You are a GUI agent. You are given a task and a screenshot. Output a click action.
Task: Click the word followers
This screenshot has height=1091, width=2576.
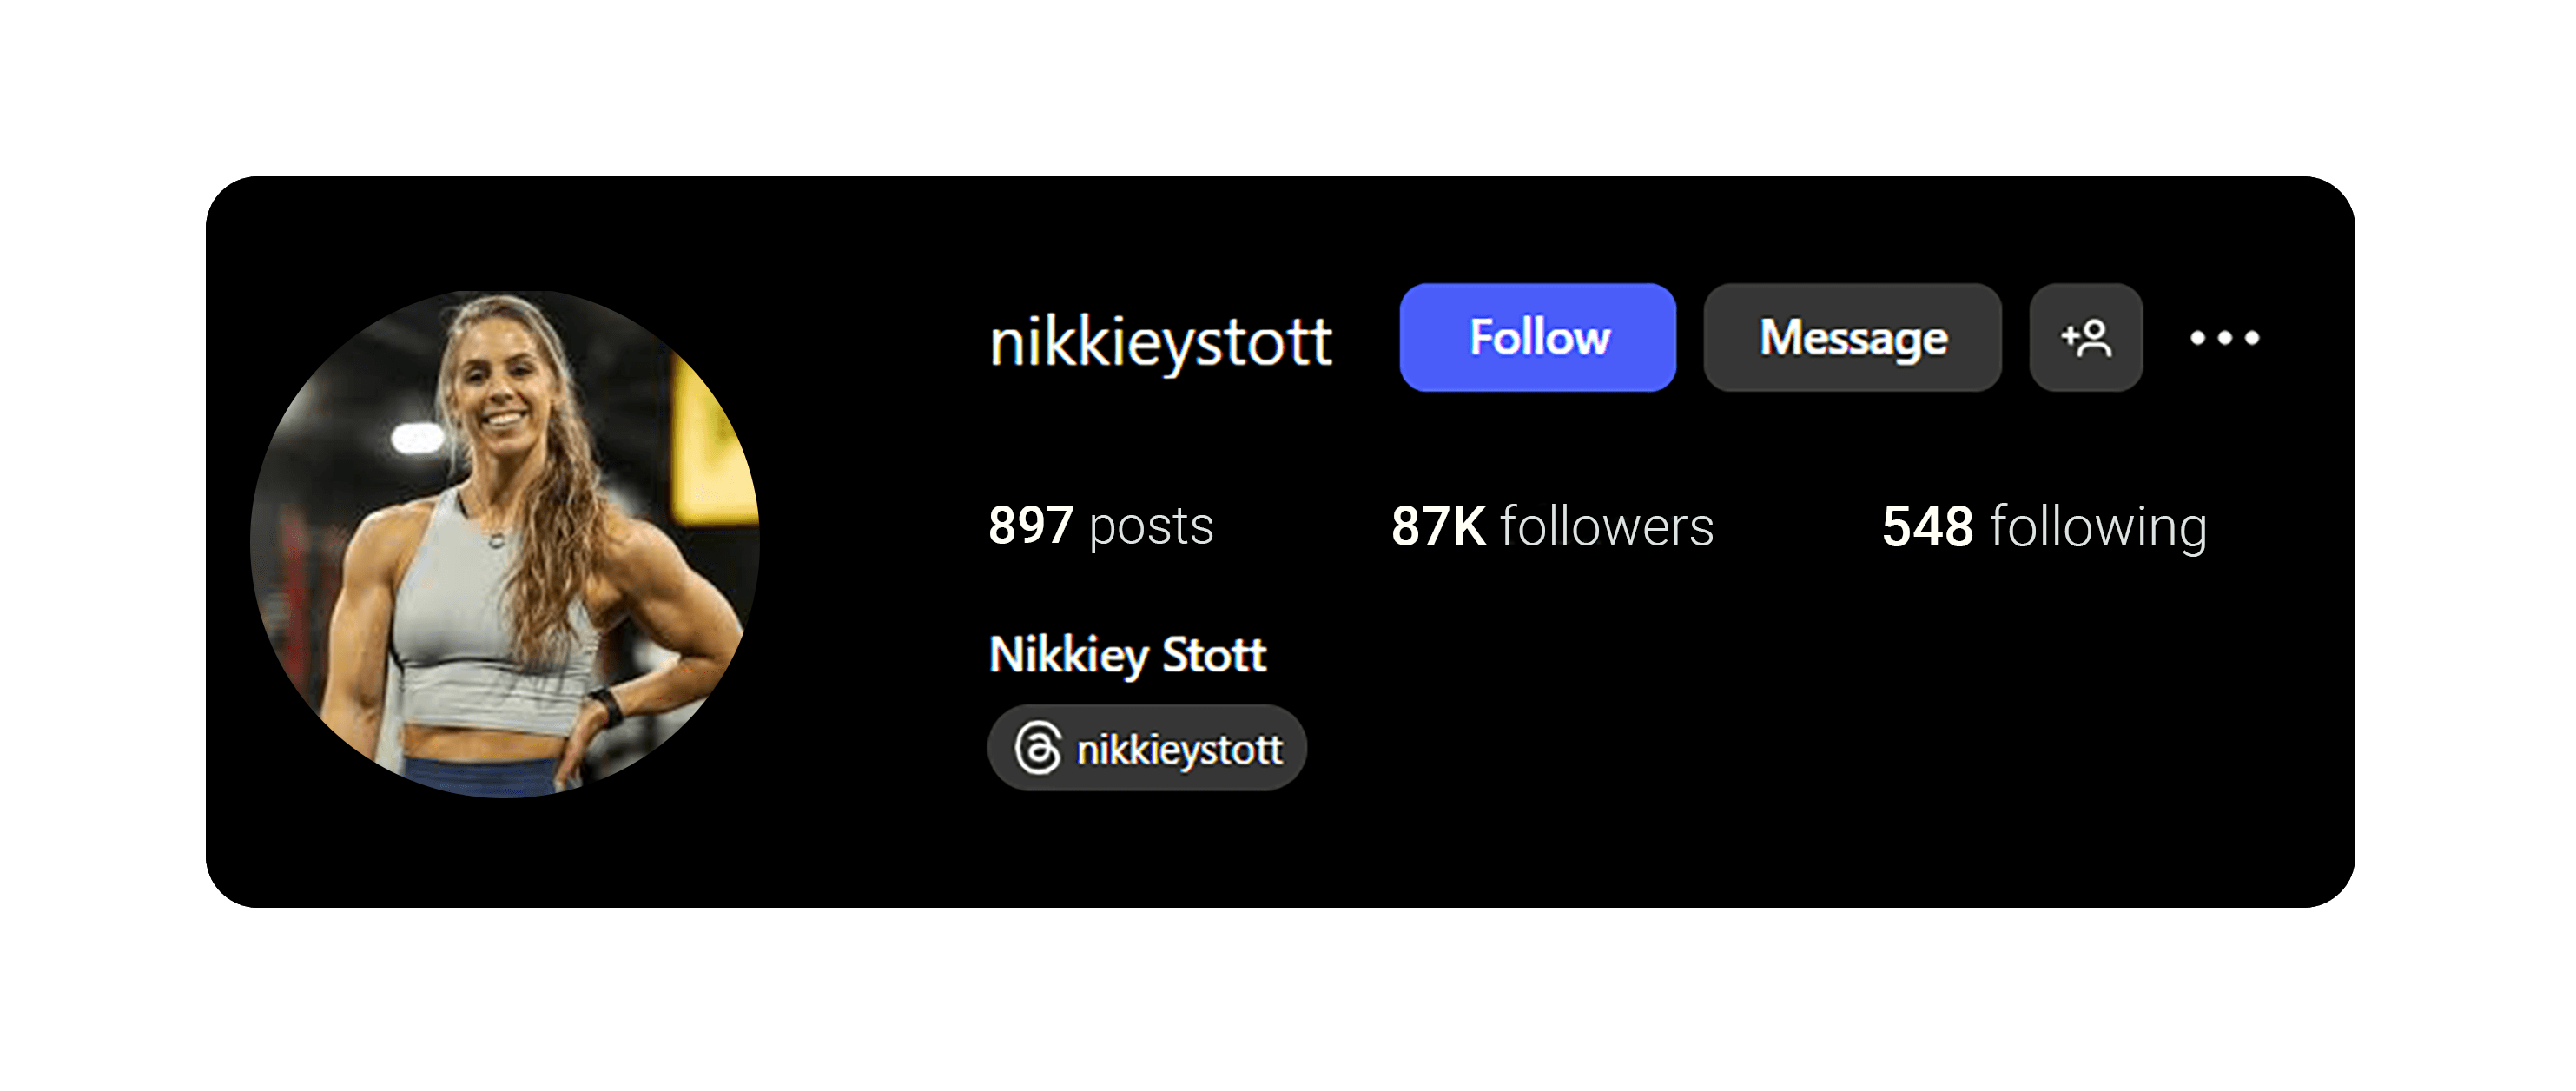point(1607,526)
